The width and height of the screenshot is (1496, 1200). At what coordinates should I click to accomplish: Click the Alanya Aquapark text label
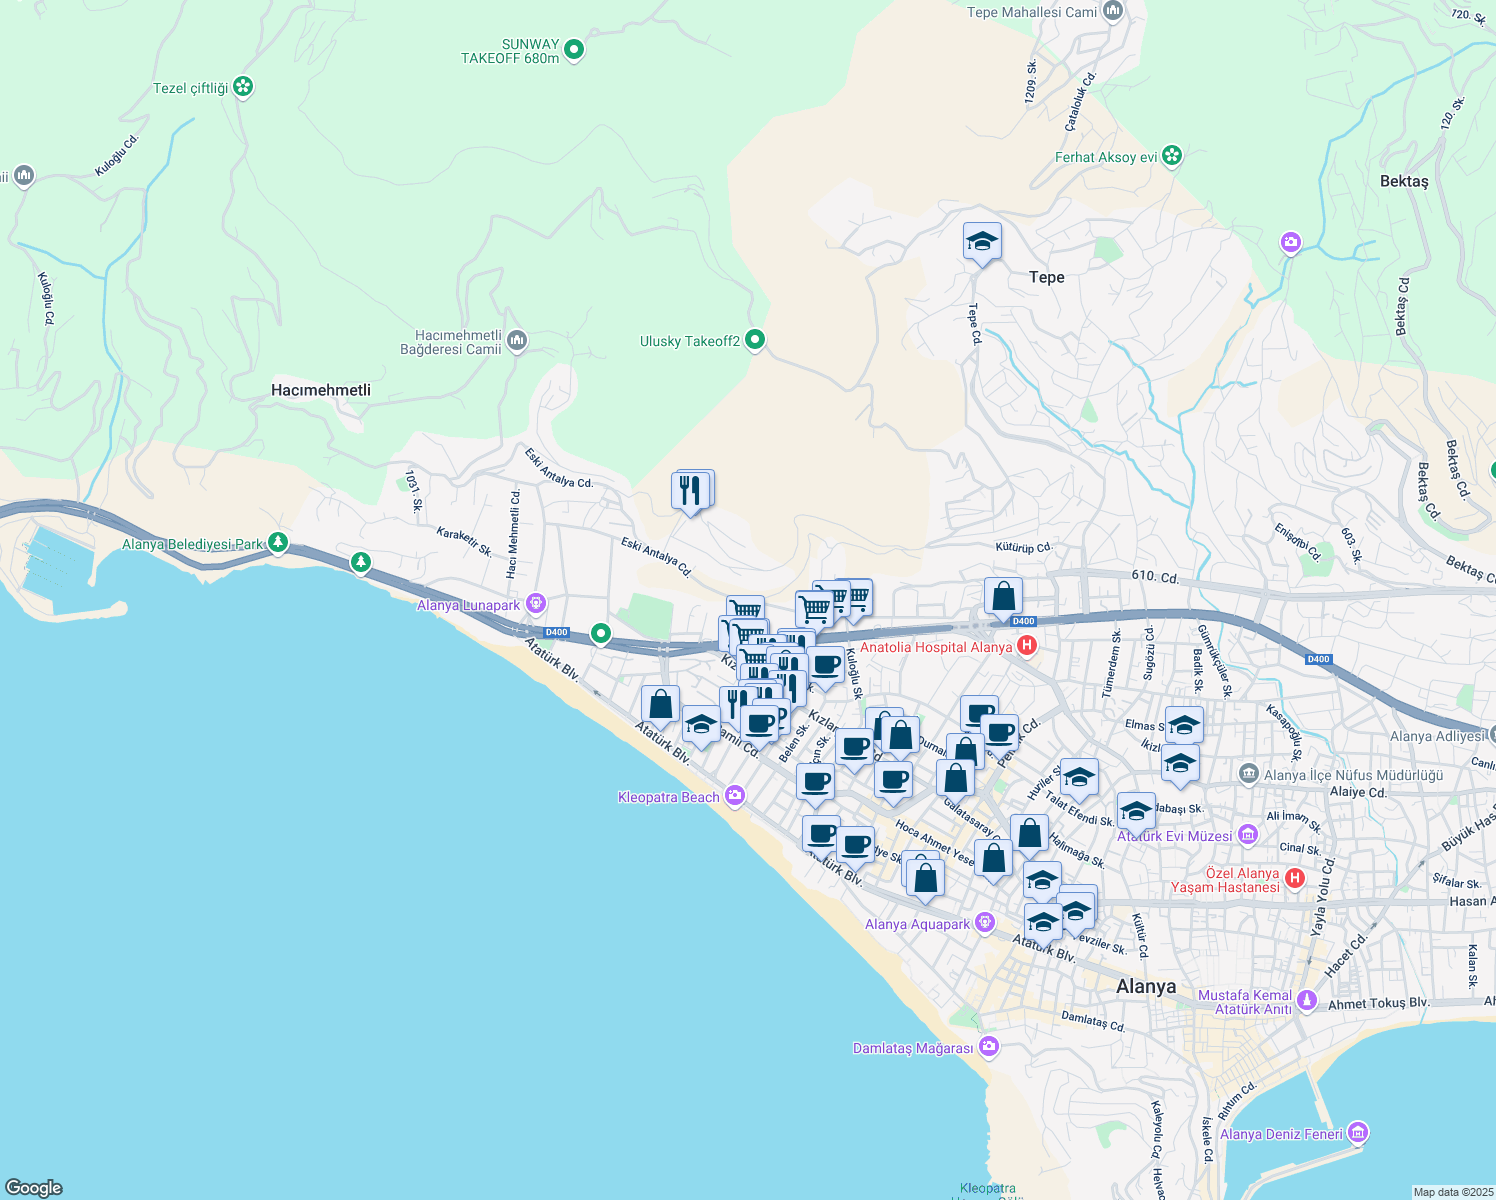pyautogui.click(x=917, y=924)
